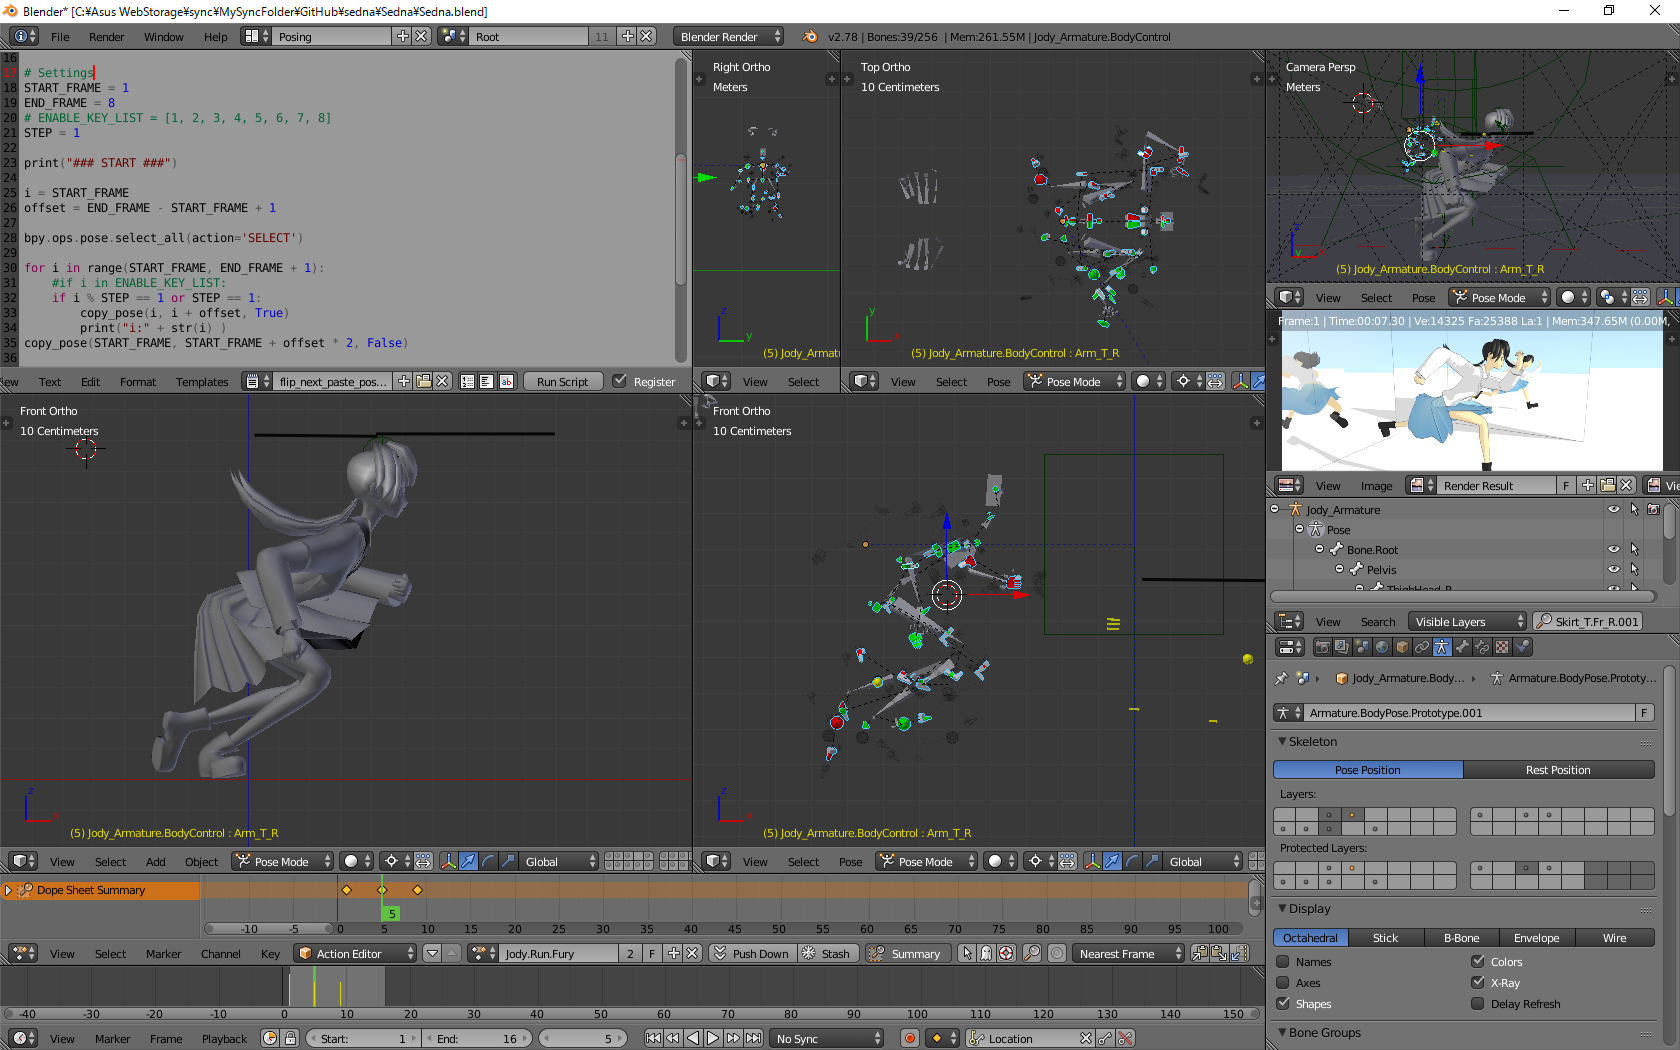This screenshot has width=1680, height=1050.
Task: Click the Push Down button
Action: (x=751, y=953)
